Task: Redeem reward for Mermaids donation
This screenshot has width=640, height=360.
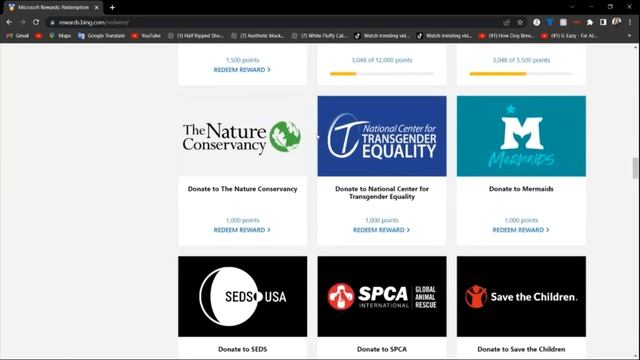Action: (x=521, y=230)
